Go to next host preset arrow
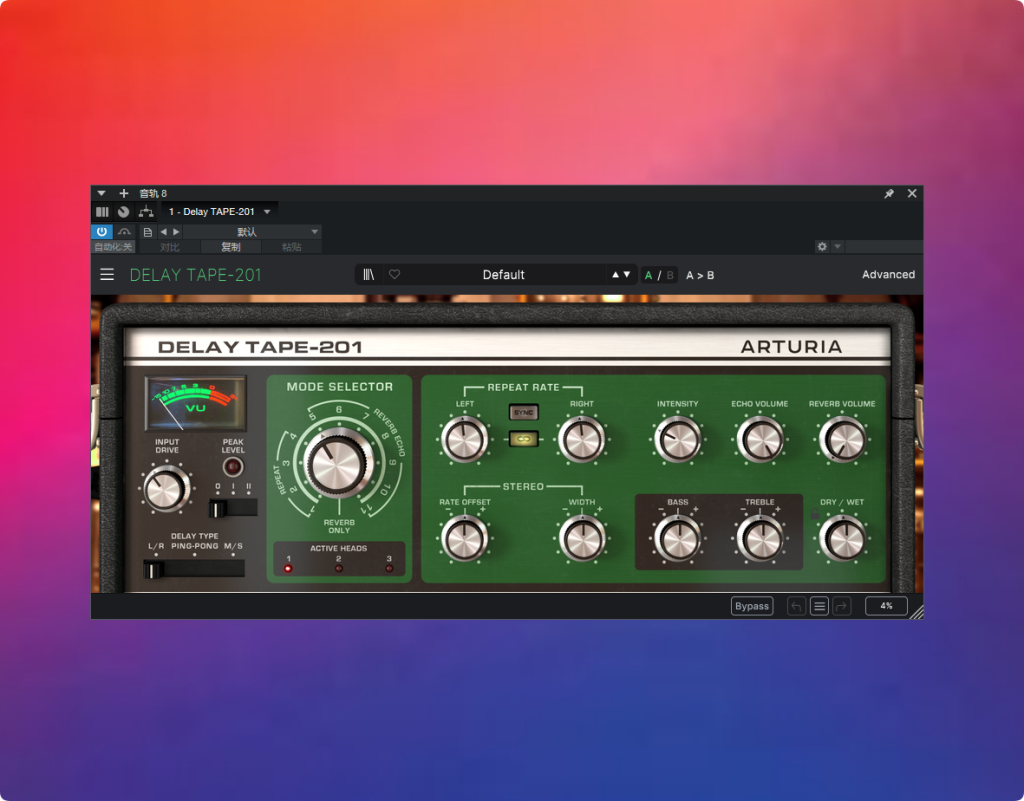 176,232
